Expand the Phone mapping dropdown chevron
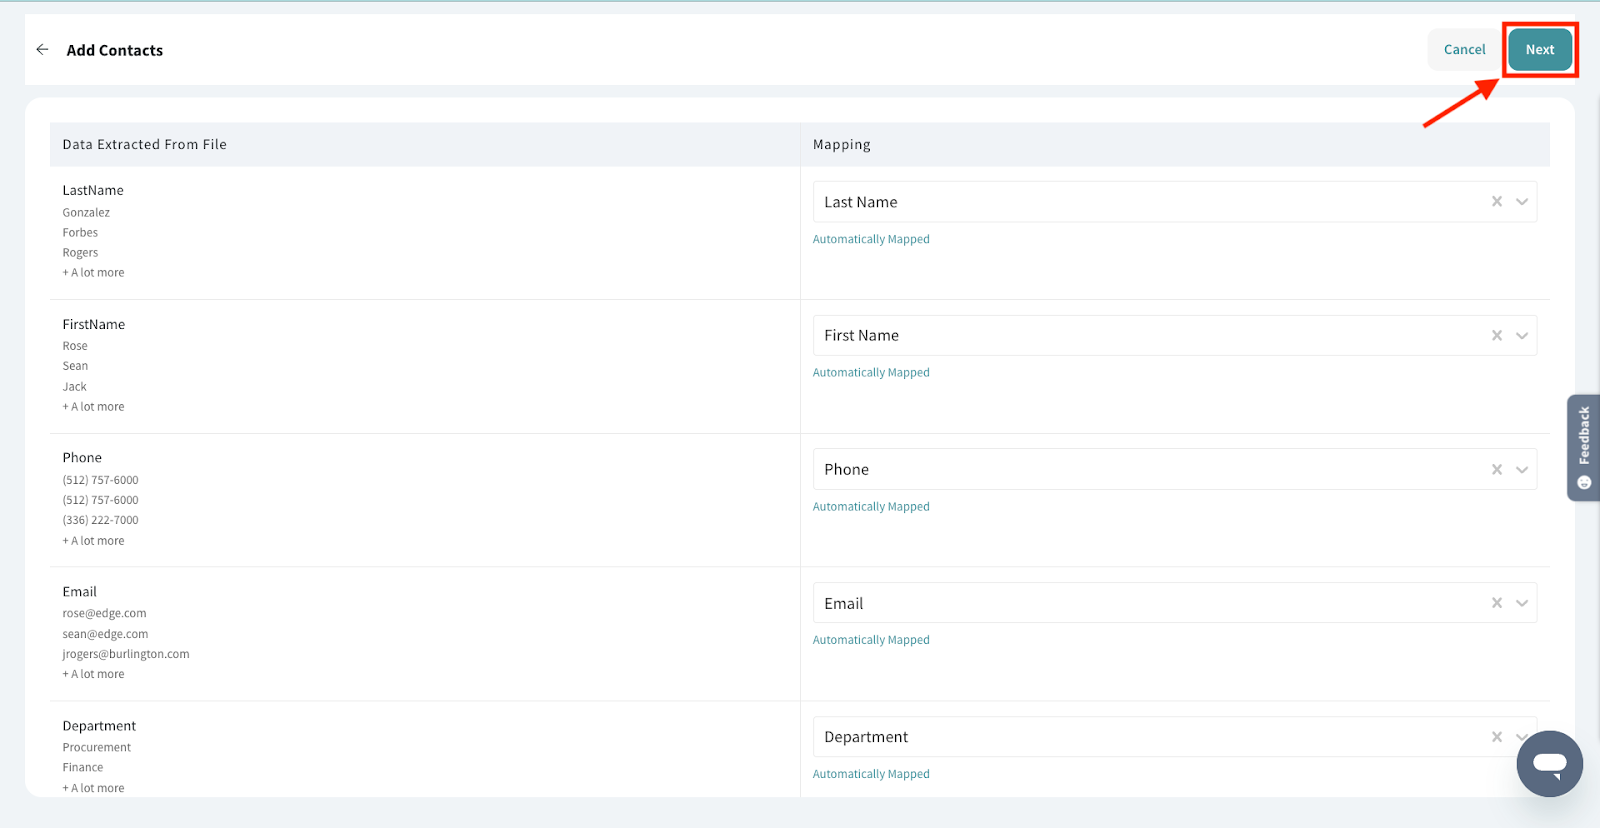 click(x=1522, y=469)
